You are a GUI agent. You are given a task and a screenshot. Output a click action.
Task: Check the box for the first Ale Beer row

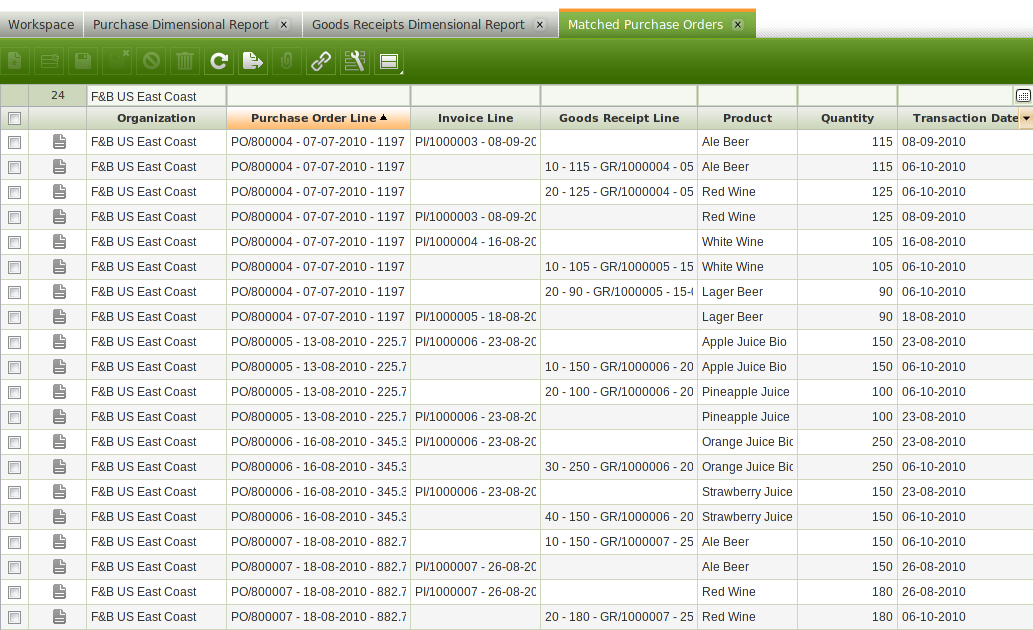coord(14,142)
